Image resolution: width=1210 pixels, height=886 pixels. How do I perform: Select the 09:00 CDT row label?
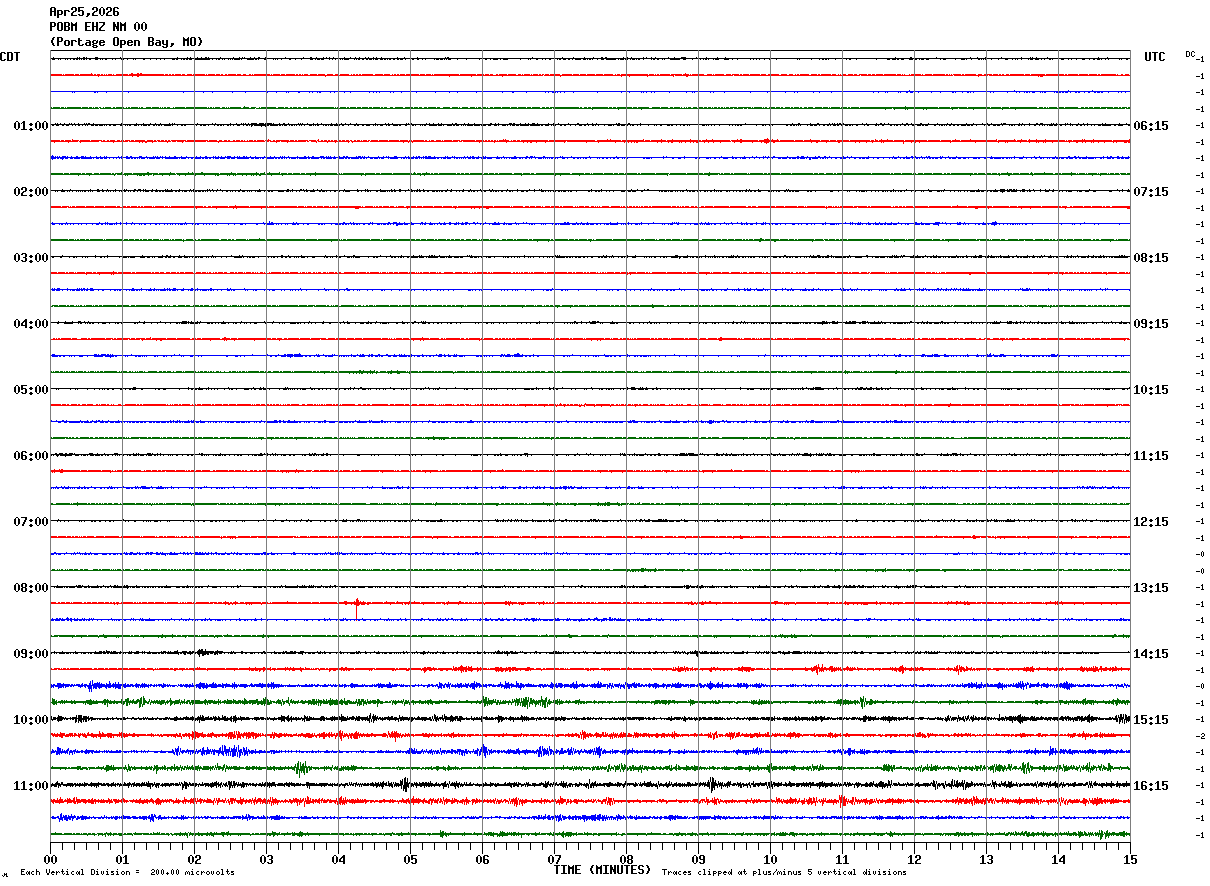[31, 654]
